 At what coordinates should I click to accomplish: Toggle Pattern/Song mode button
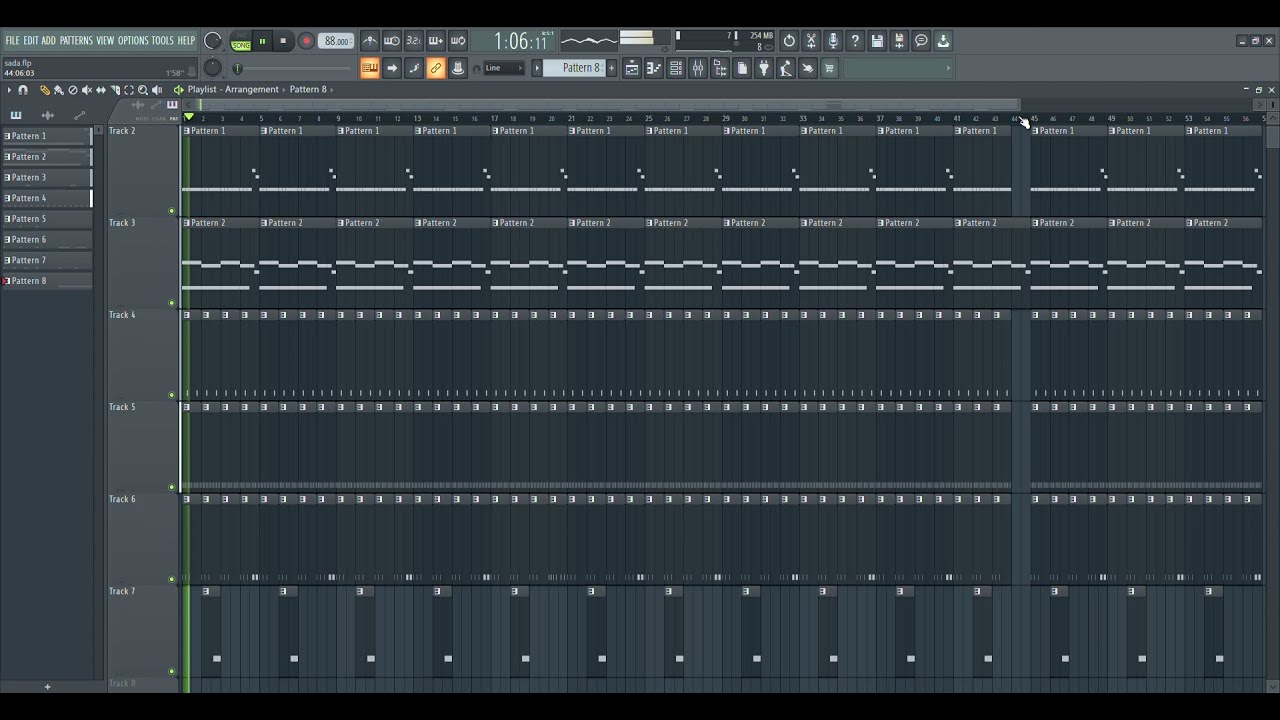pos(241,42)
